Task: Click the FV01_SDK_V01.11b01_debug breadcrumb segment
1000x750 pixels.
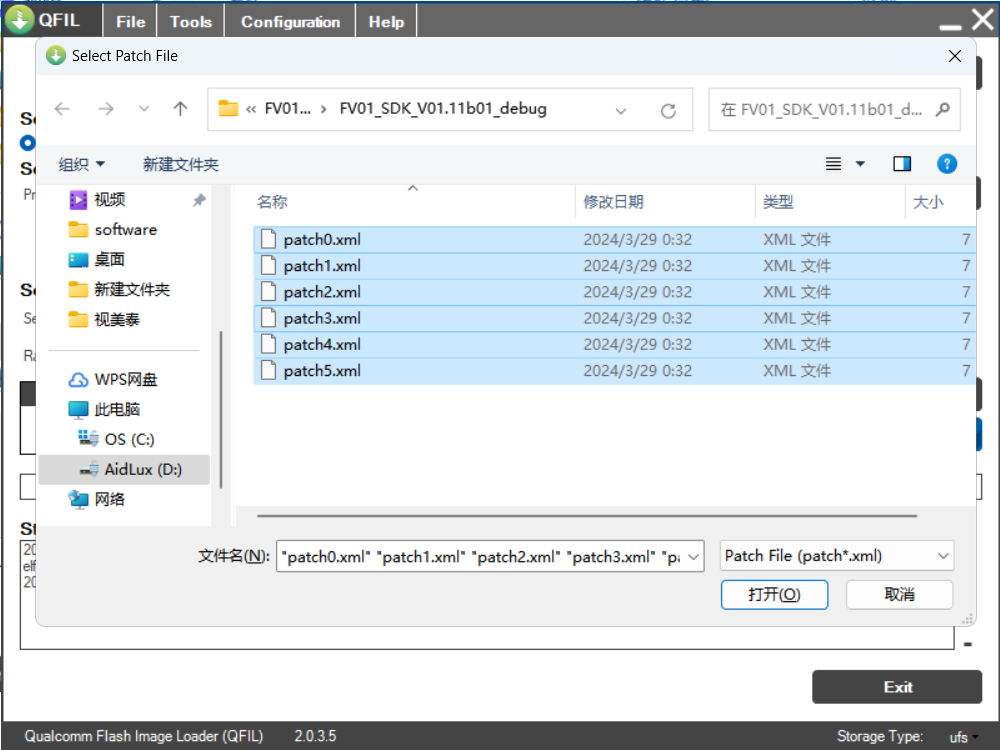Action: pyautogui.click(x=443, y=109)
